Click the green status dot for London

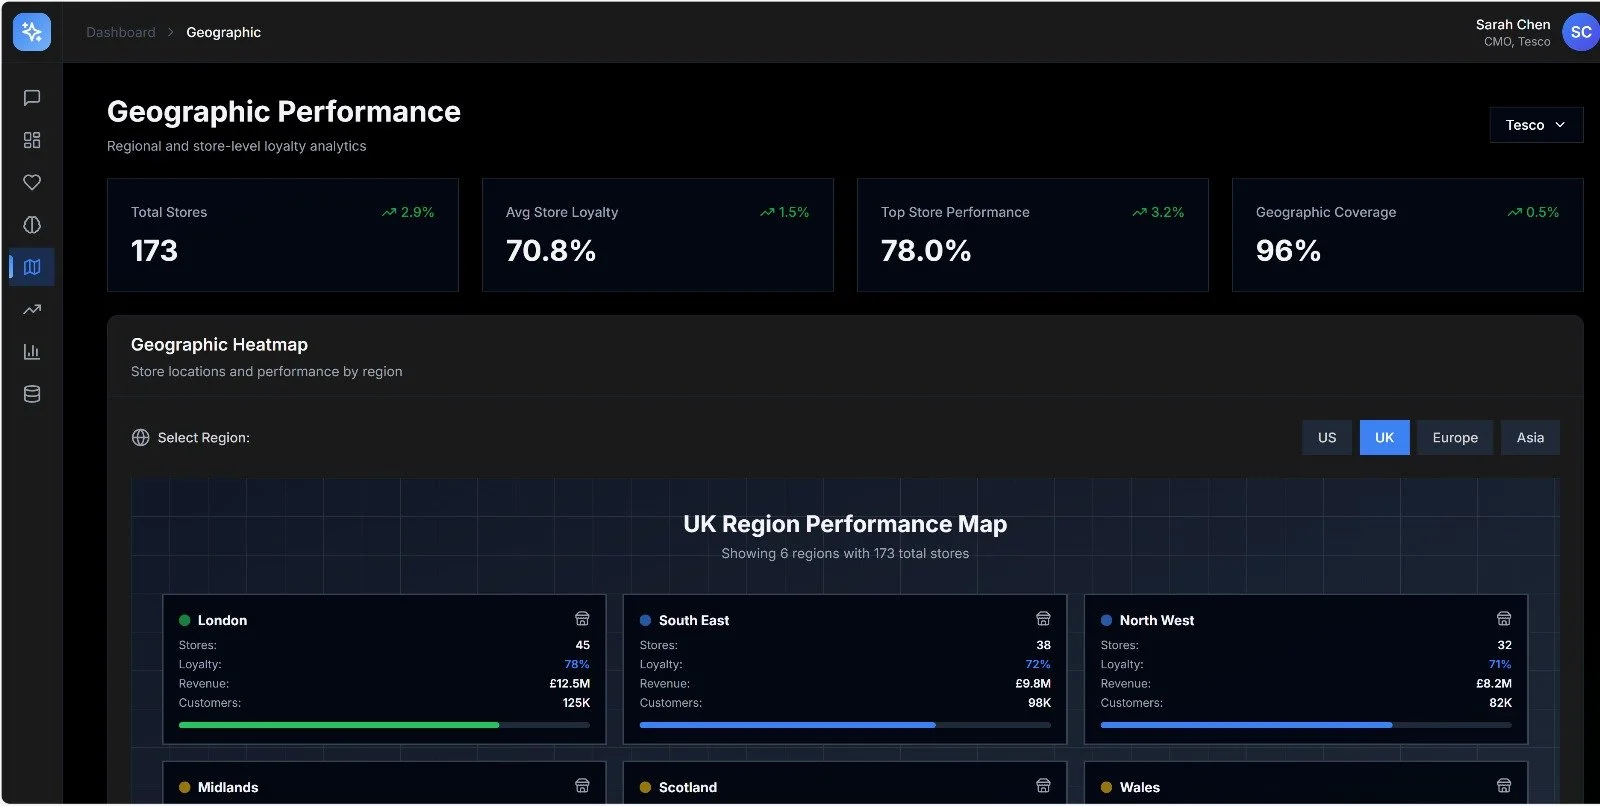click(184, 620)
